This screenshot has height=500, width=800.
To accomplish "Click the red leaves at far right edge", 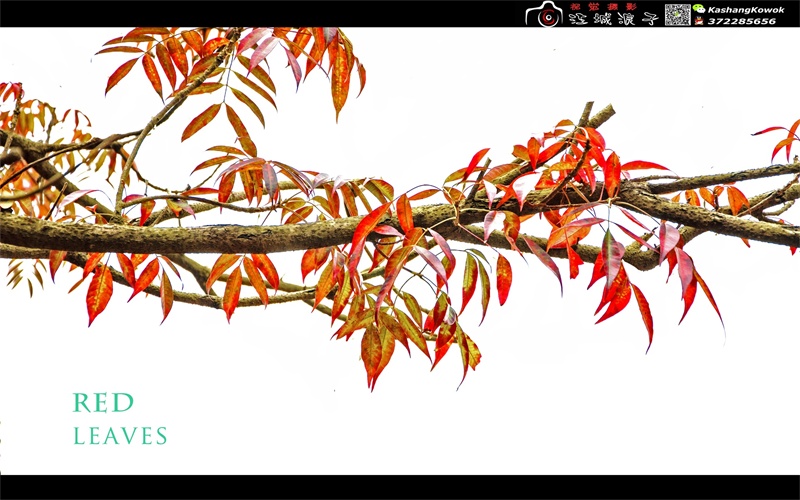I will pos(780,138).
